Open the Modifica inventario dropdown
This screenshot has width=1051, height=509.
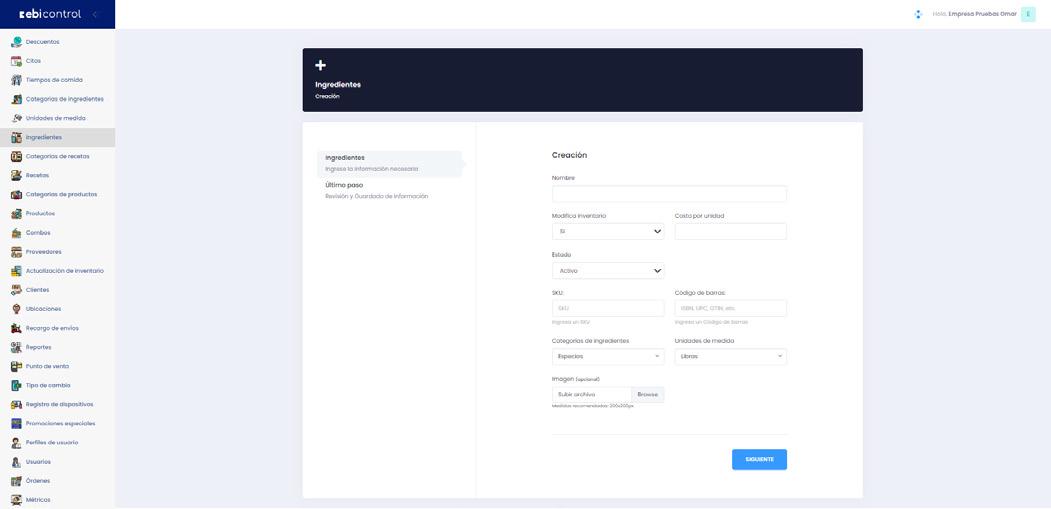[x=608, y=231]
